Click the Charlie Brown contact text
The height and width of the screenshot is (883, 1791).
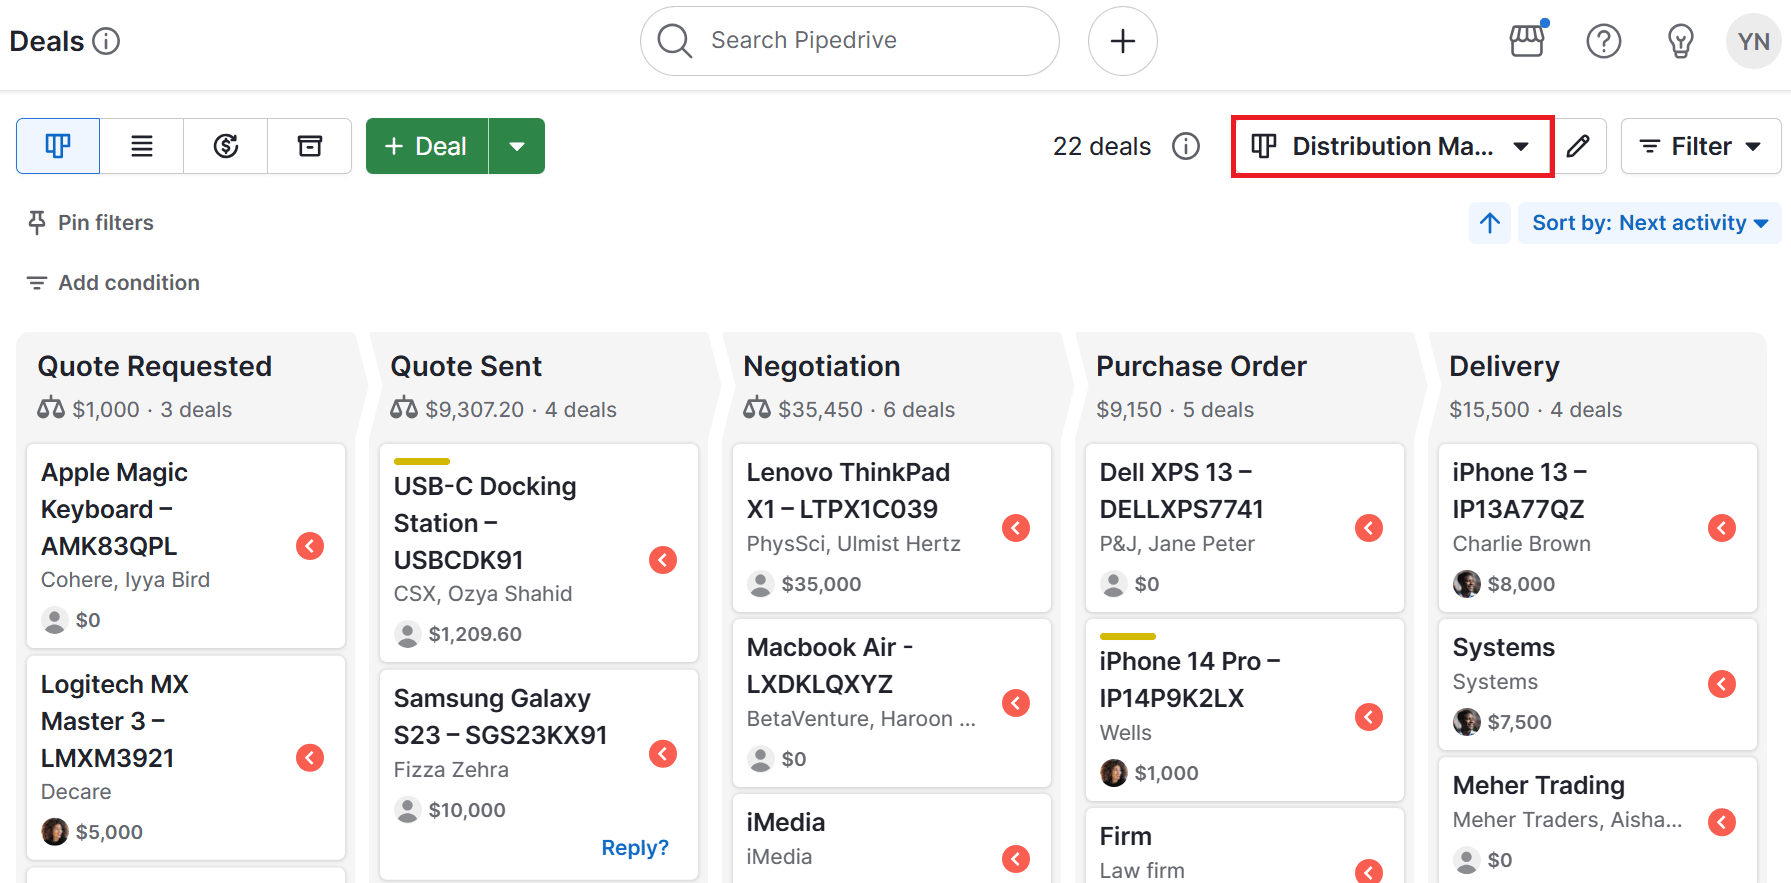(x=1522, y=544)
